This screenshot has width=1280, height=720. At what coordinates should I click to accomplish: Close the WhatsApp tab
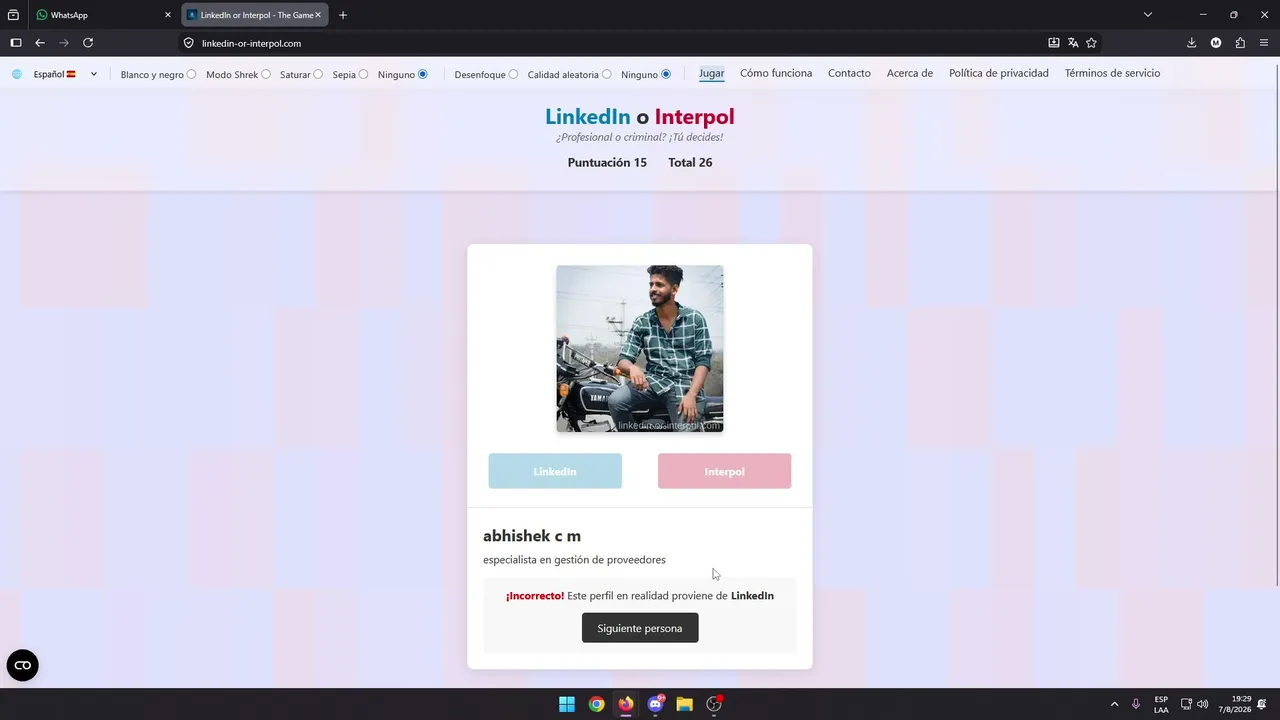(168, 15)
